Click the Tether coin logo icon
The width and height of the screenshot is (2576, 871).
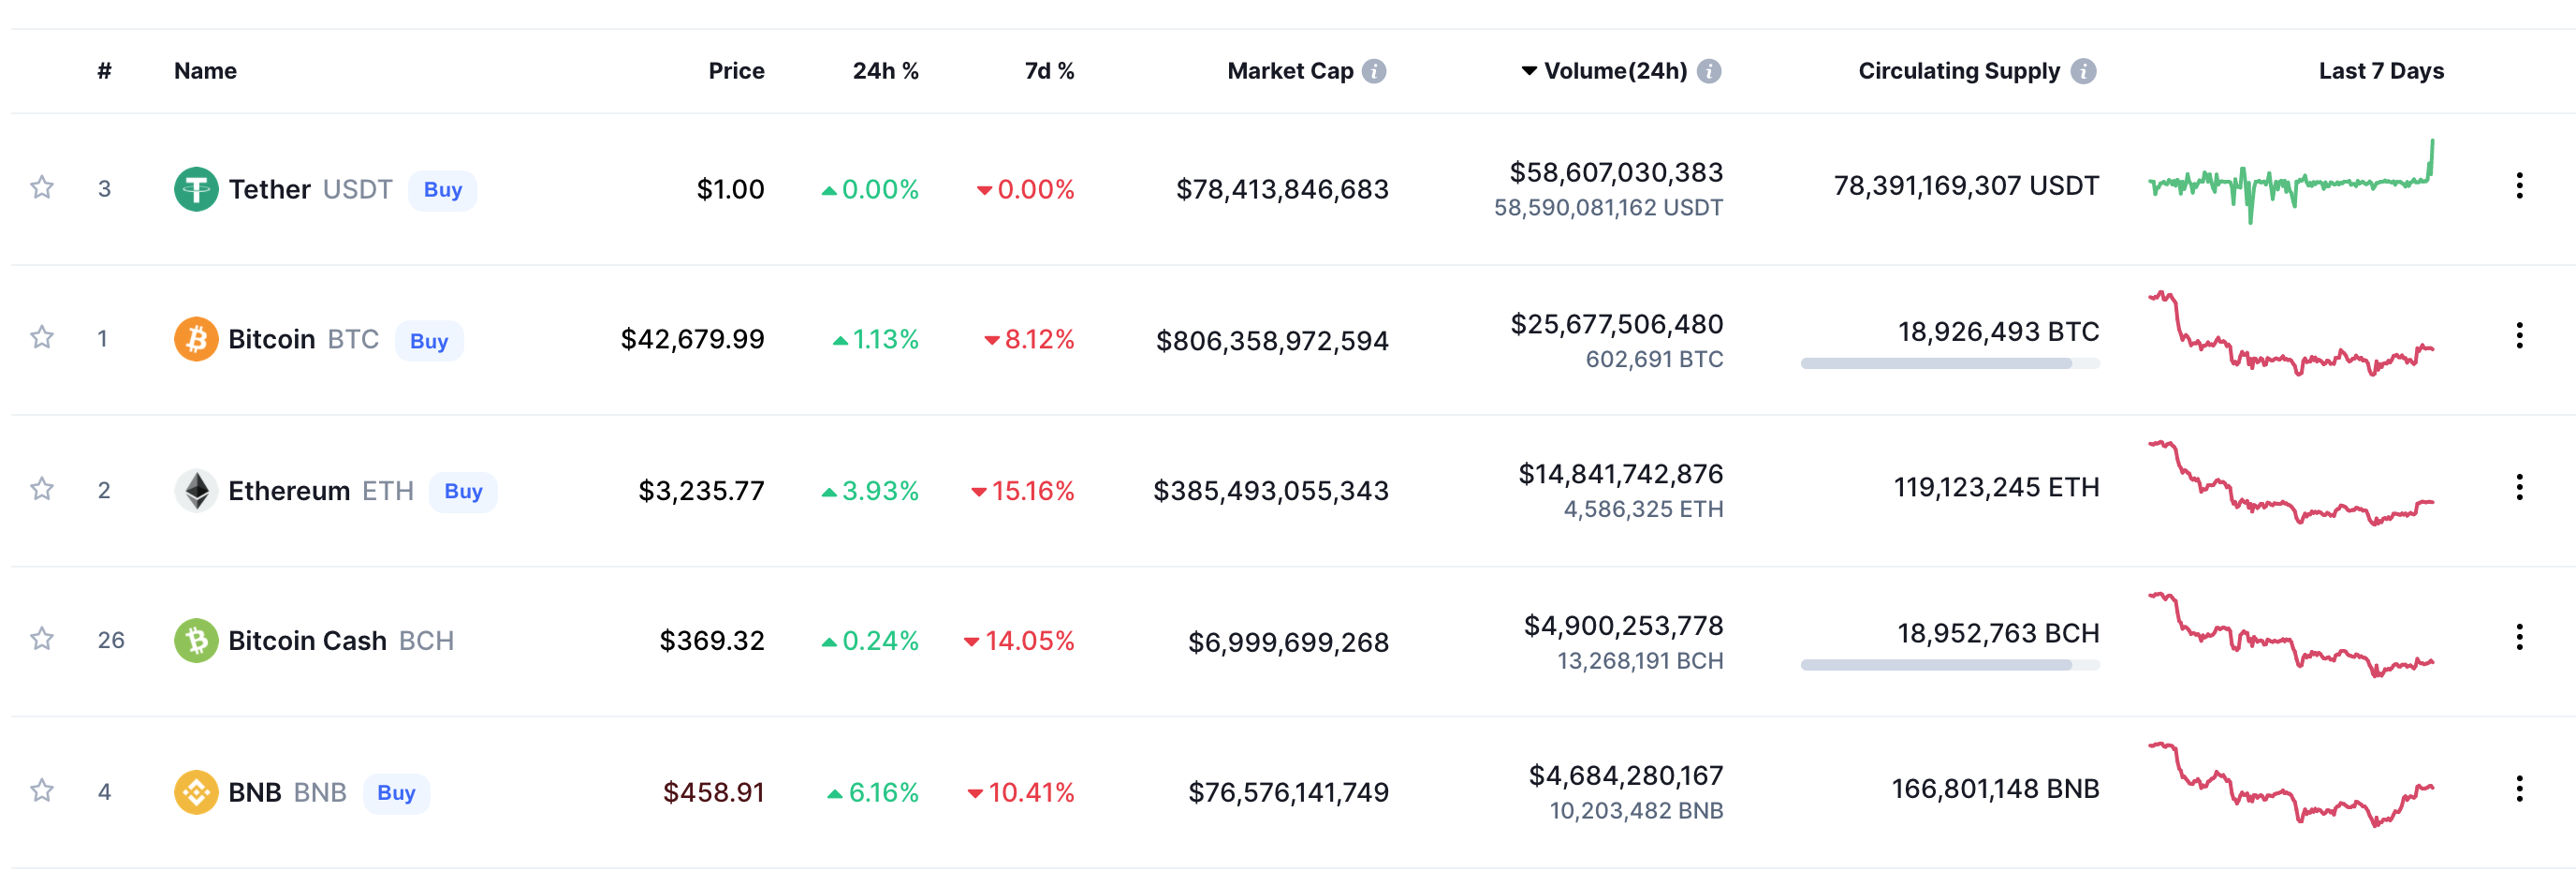tap(196, 189)
